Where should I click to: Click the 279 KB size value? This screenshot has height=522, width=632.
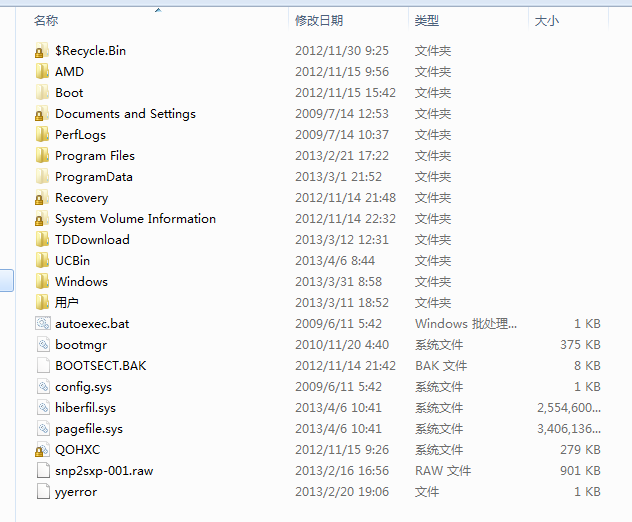click(580, 449)
